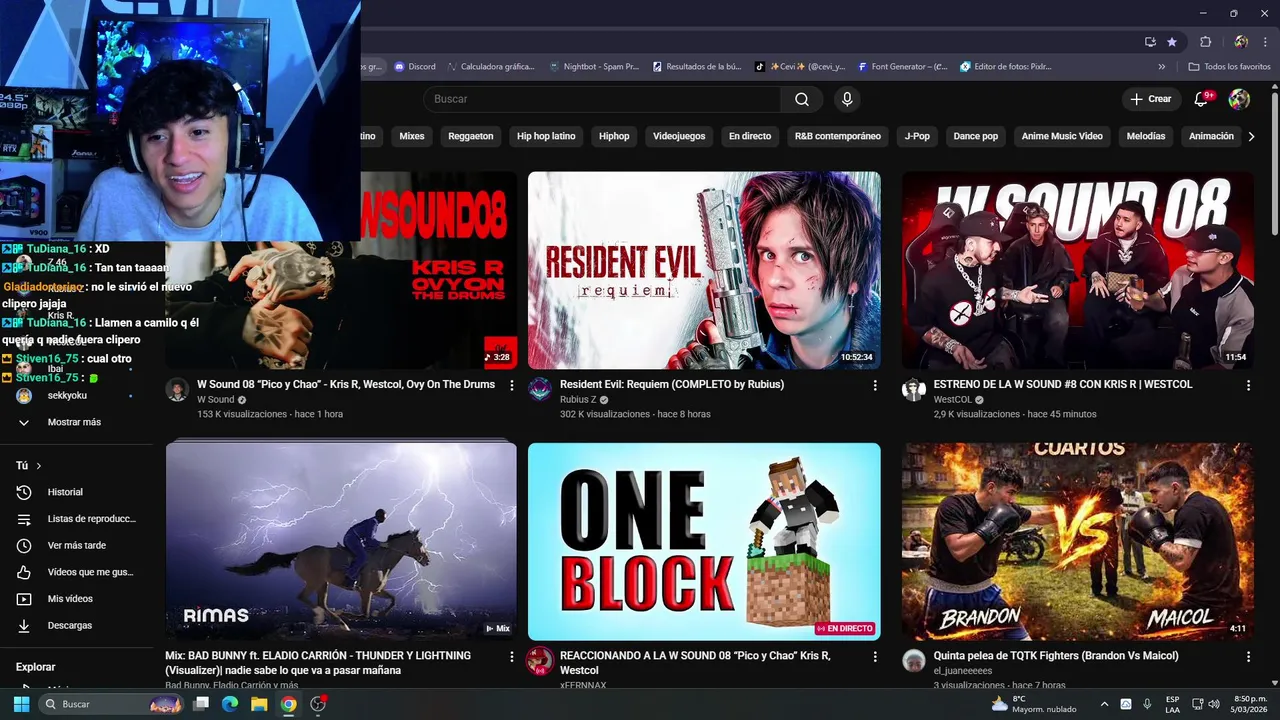This screenshot has height=720, width=1280.
Task: Show more bookmarks with double chevron
Action: 1161,67
